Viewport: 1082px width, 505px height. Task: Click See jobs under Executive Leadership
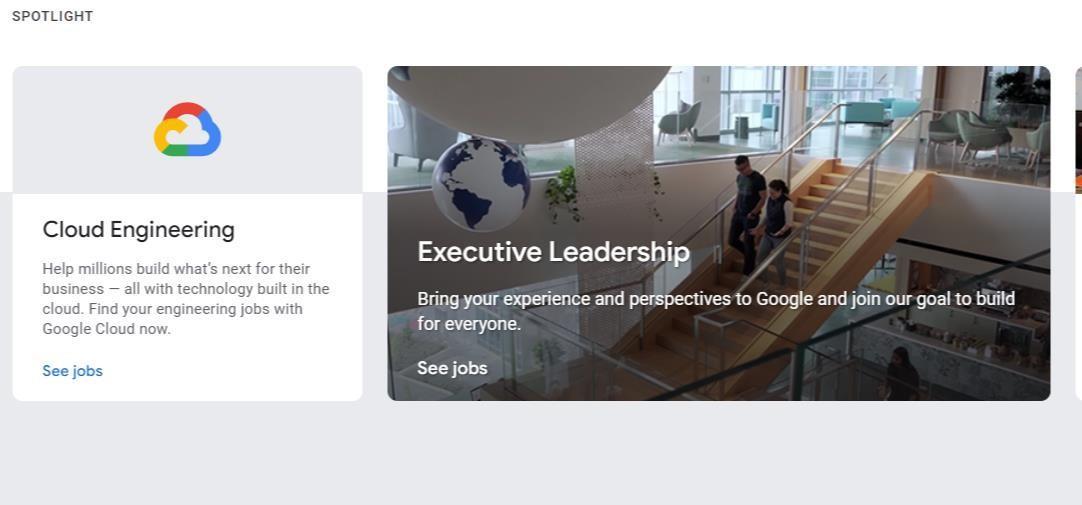[452, 368]
